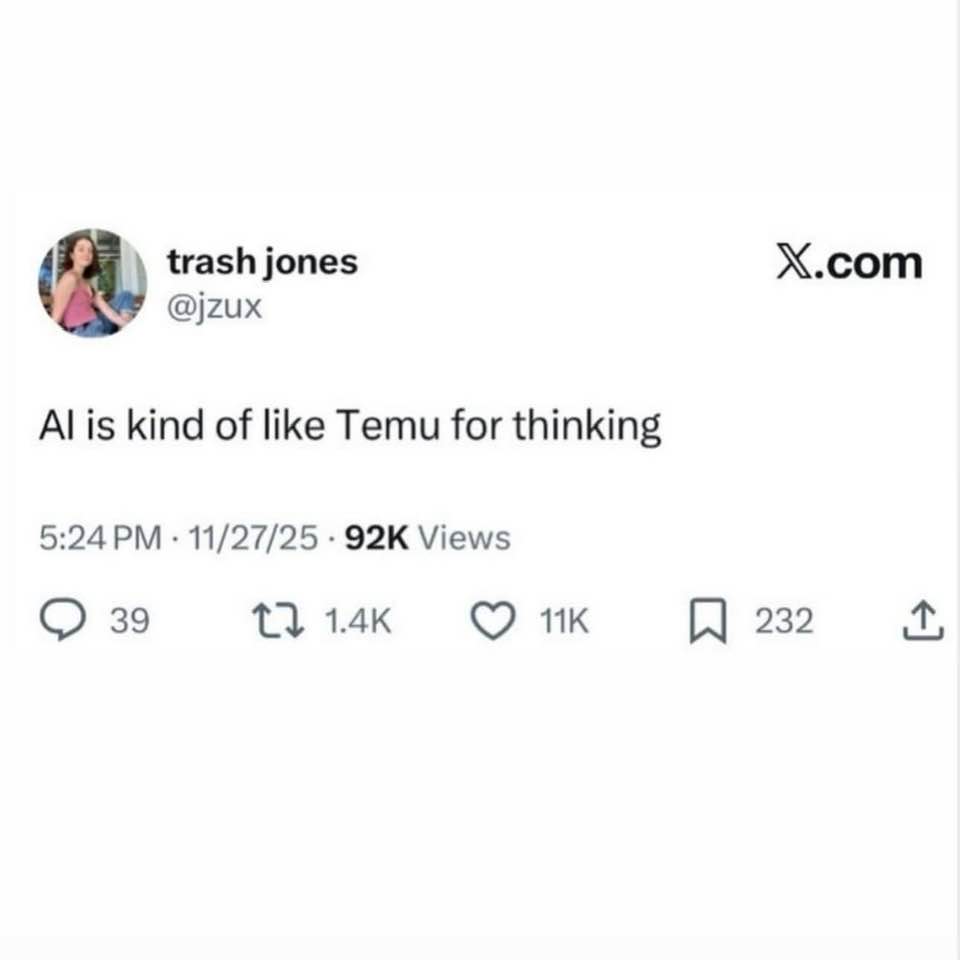The width and height of the screenshot is (960, 960).
Task: Click the bold 92K view count
Action: click(377, 538)
